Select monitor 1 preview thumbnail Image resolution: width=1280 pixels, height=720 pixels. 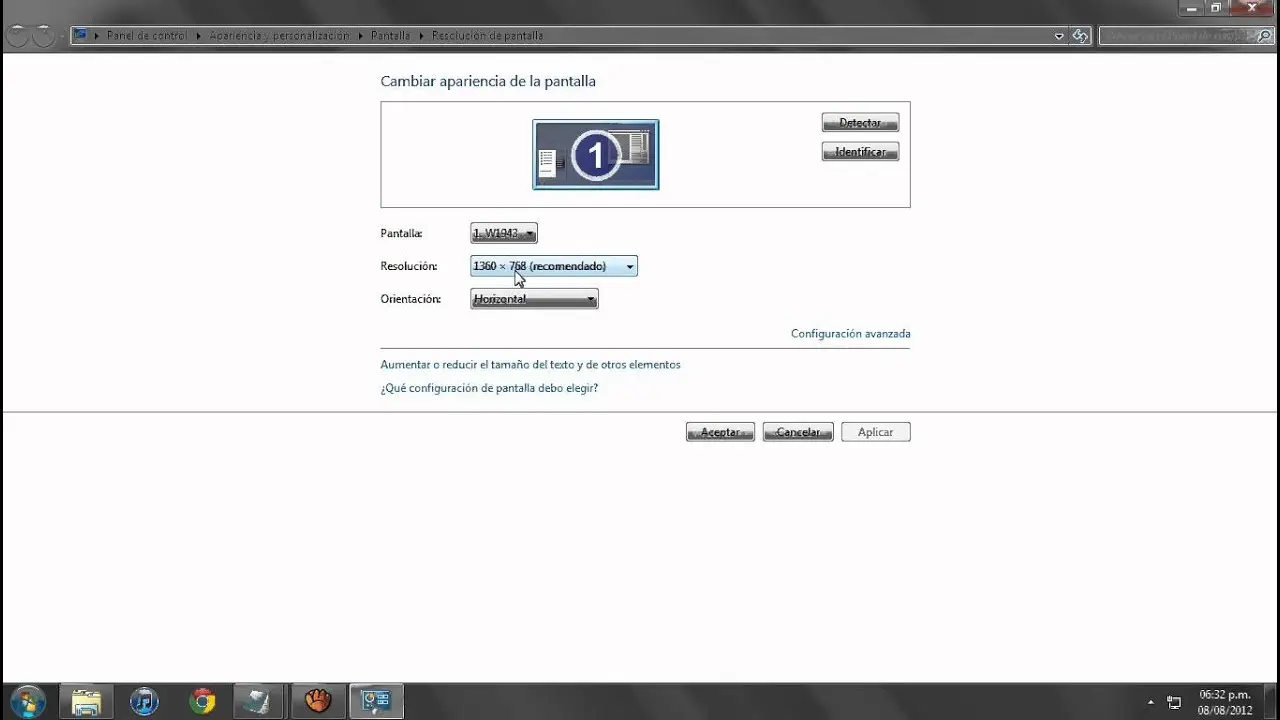coord(596,155)
